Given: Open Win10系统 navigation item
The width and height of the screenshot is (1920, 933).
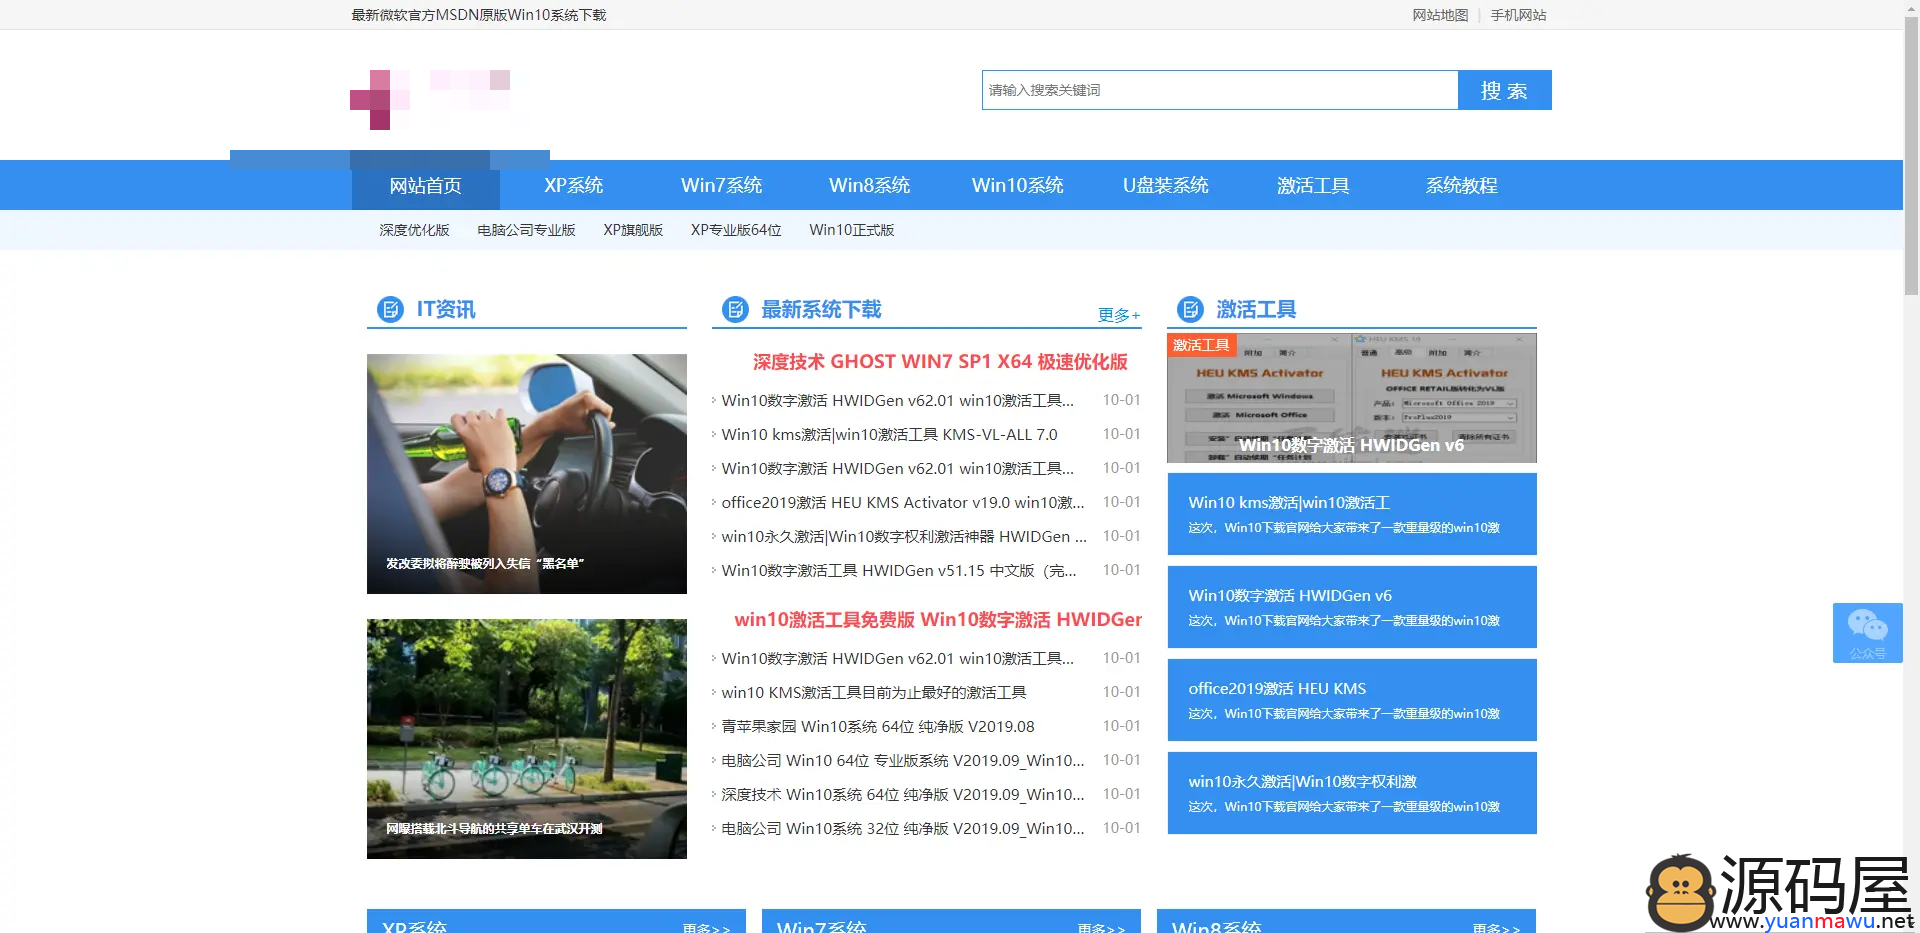Looking at the screenshot, I should 1017,186.
